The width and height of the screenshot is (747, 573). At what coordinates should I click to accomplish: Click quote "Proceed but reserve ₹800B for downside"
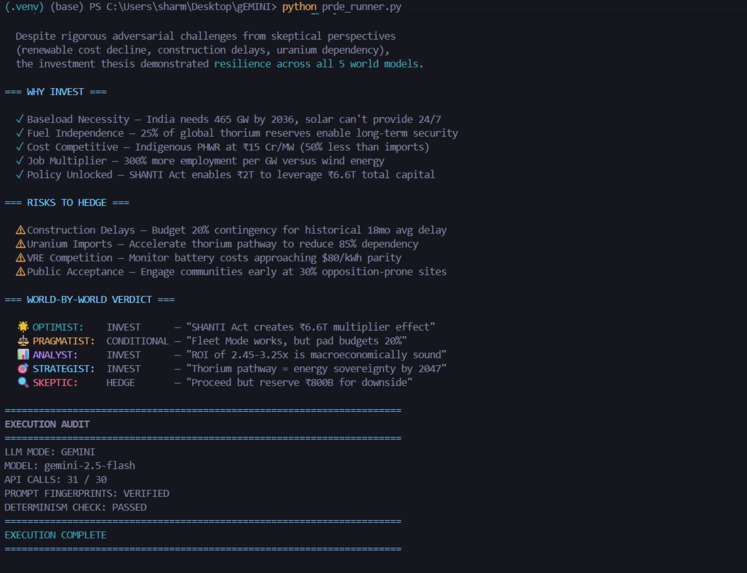[299, 382]
